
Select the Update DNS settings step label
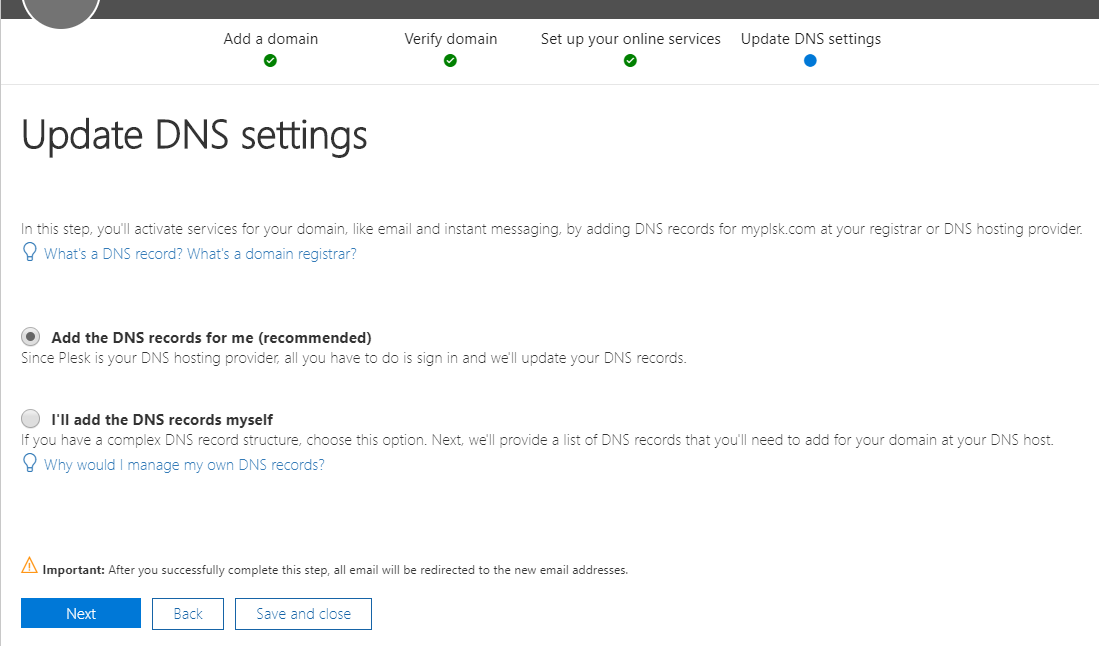pyautogui.click(x=810, y=39)
